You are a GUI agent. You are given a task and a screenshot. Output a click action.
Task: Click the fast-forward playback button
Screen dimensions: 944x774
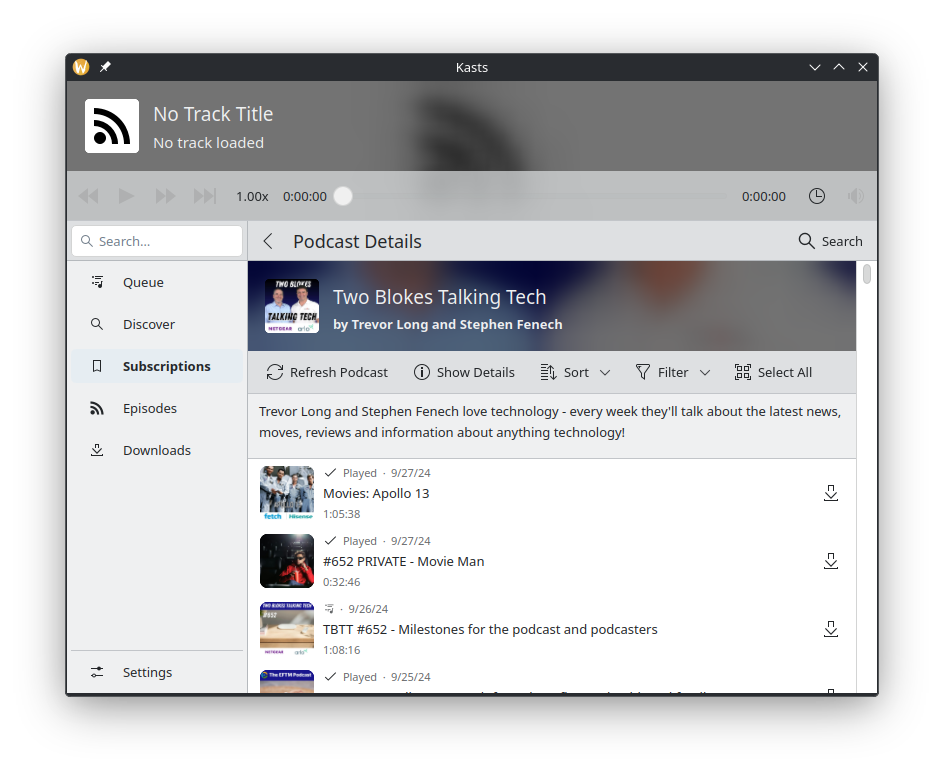pos(165,196)
